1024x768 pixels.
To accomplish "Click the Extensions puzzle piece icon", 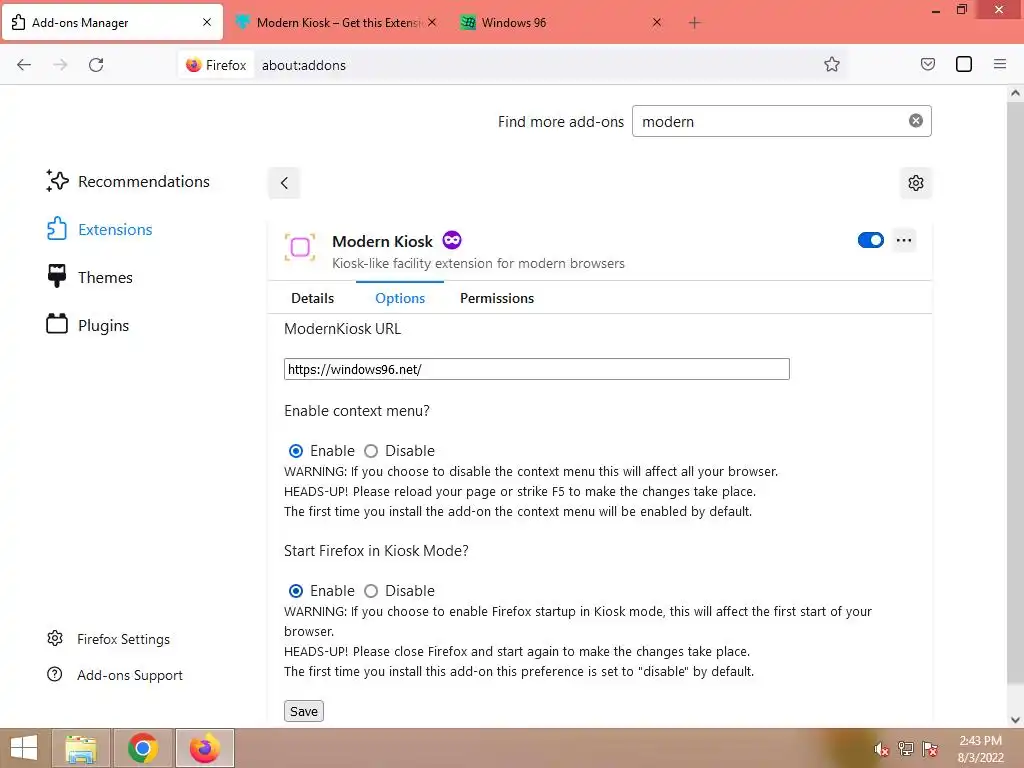I will tap(57, 229).
